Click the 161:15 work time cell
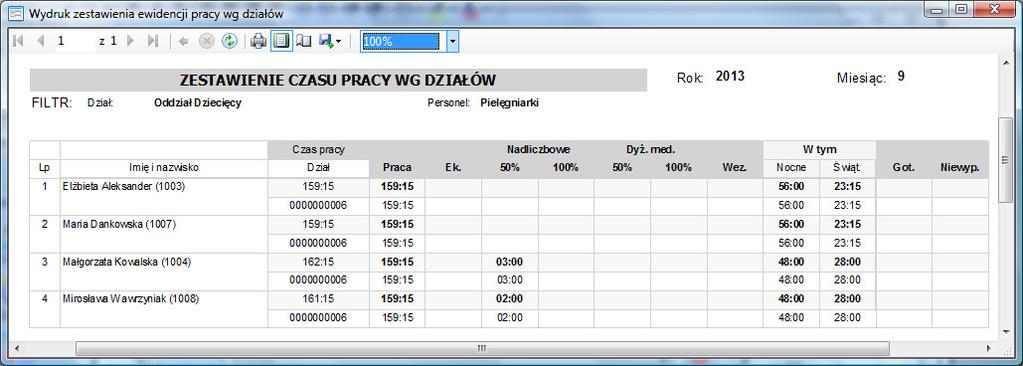The height and width of the screenshot is (366, 1023). (x=318, y=299)
